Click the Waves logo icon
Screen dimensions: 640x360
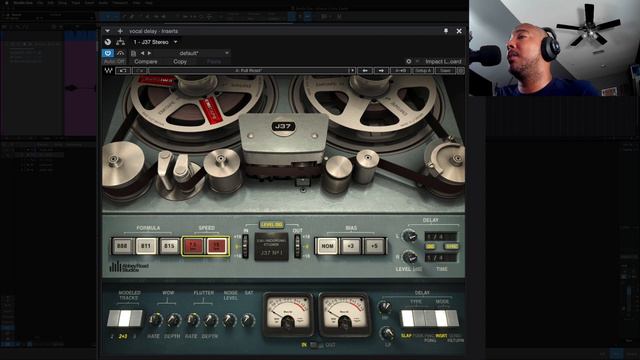[108, 71]
